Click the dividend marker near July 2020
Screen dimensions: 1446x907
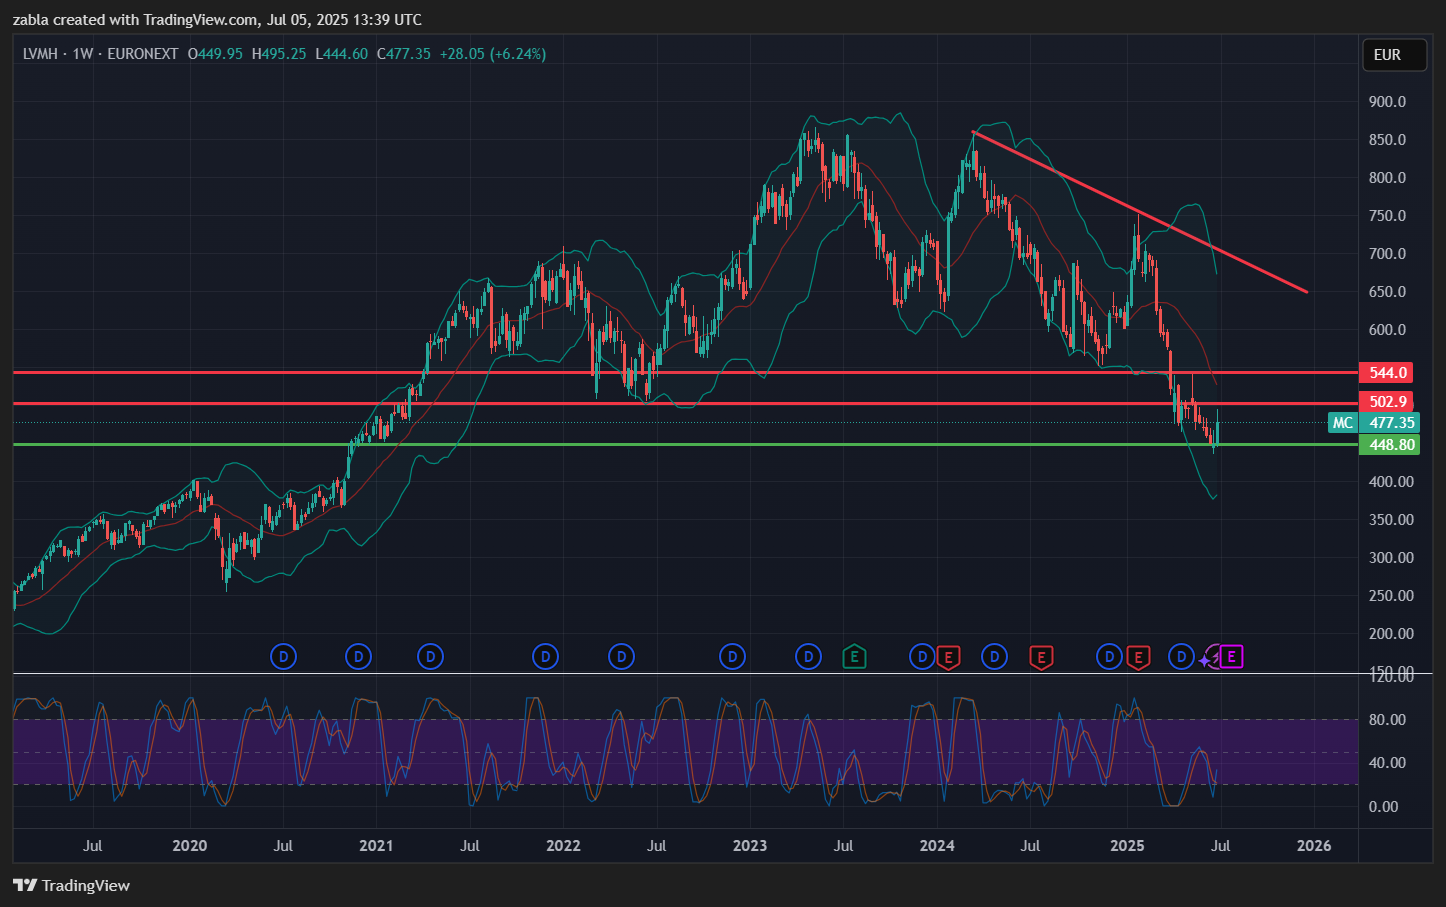(284, 657)
